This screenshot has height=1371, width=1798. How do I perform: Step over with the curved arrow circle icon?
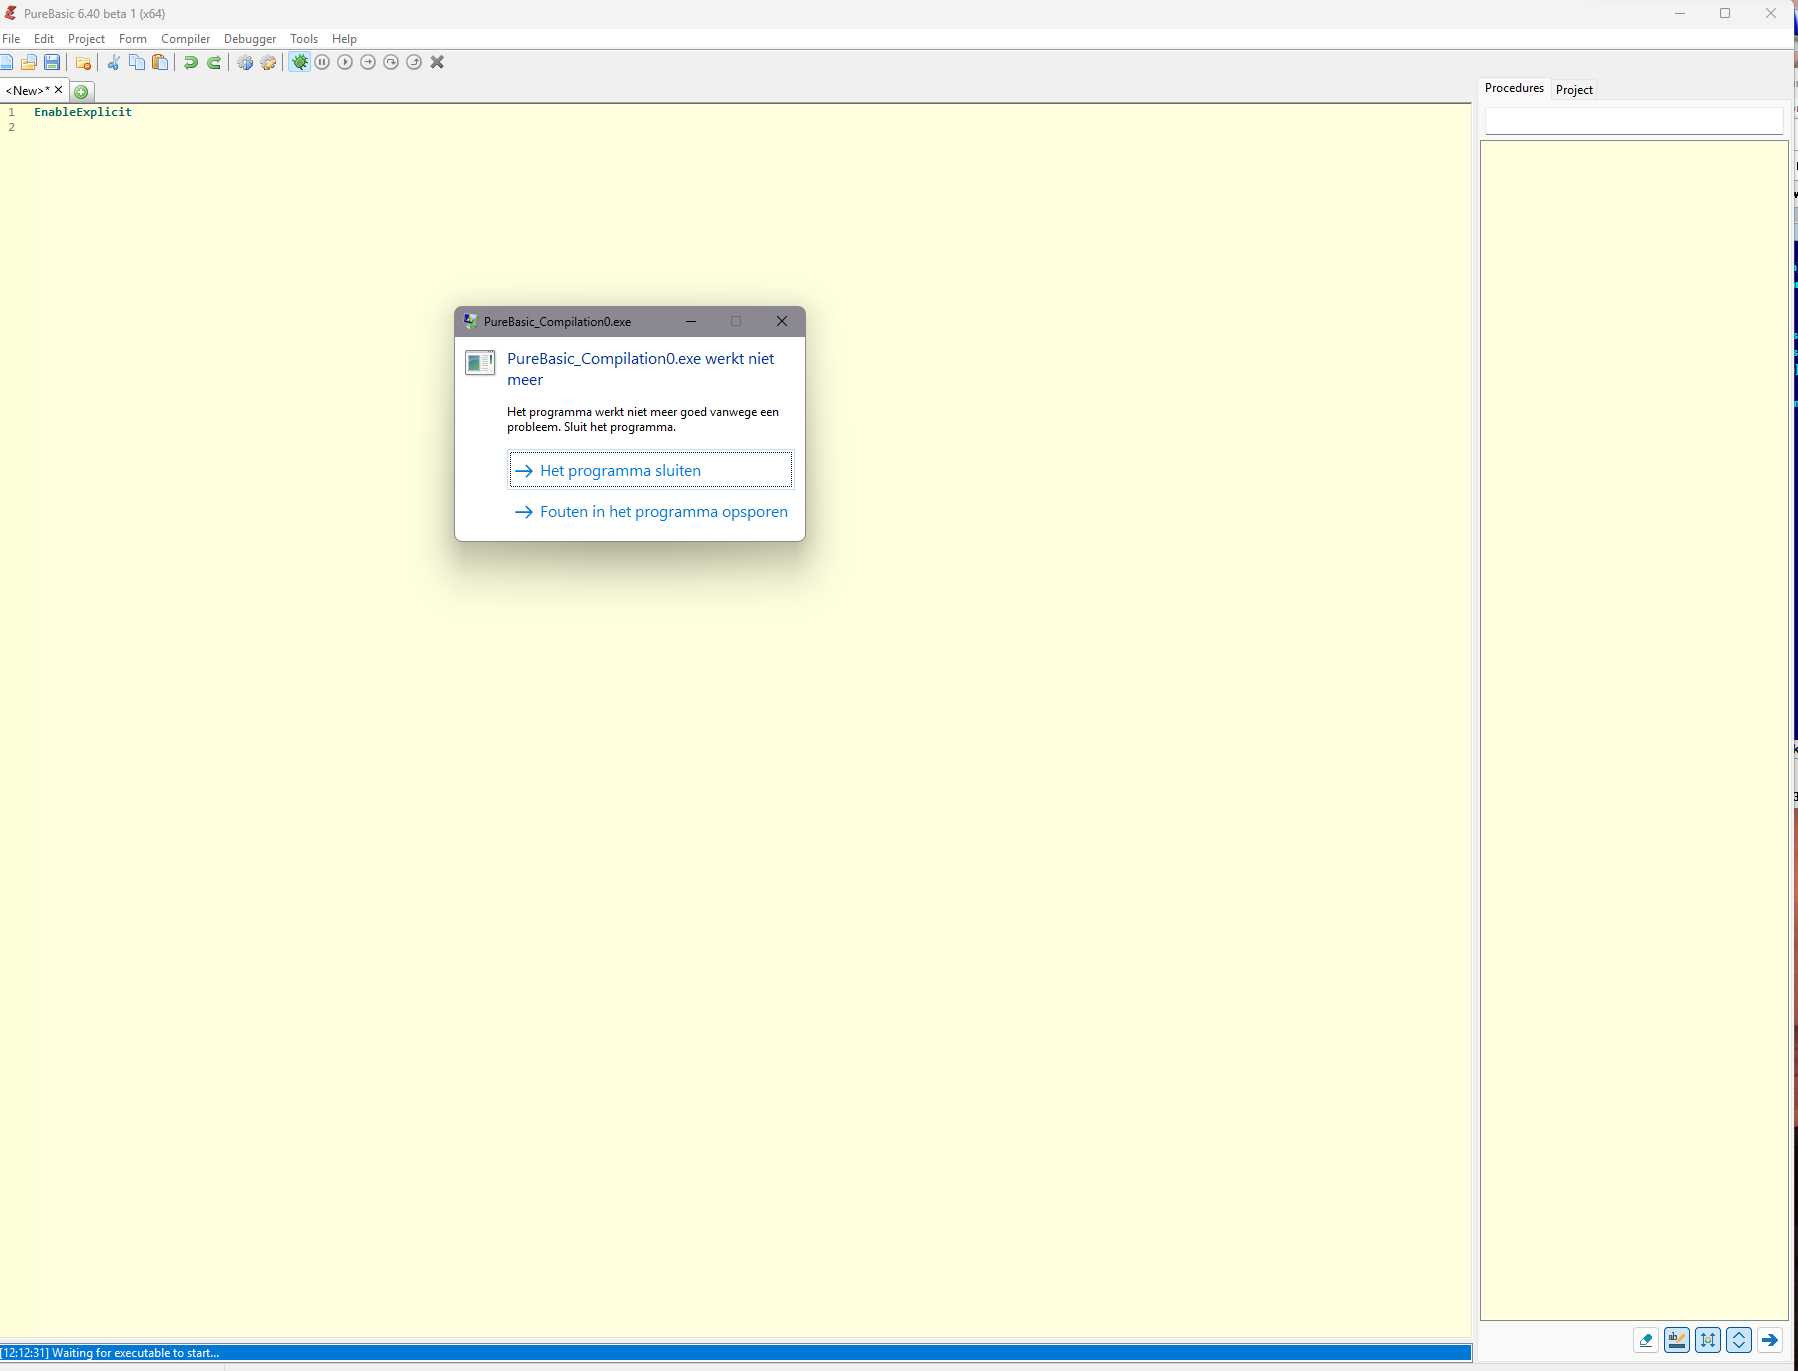click(391, 62)
